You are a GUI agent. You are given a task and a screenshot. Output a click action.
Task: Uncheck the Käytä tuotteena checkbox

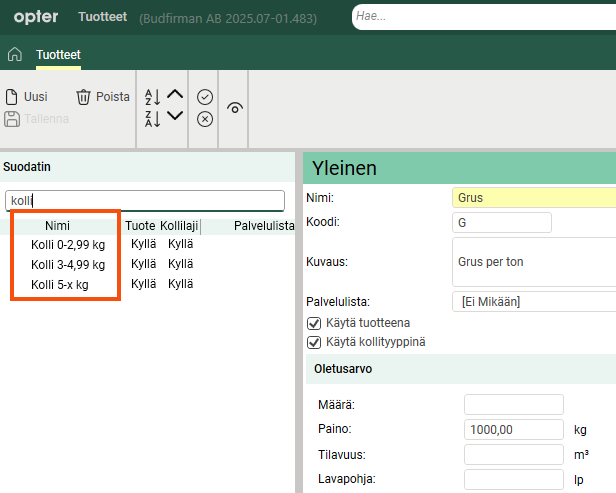point(314,323)
